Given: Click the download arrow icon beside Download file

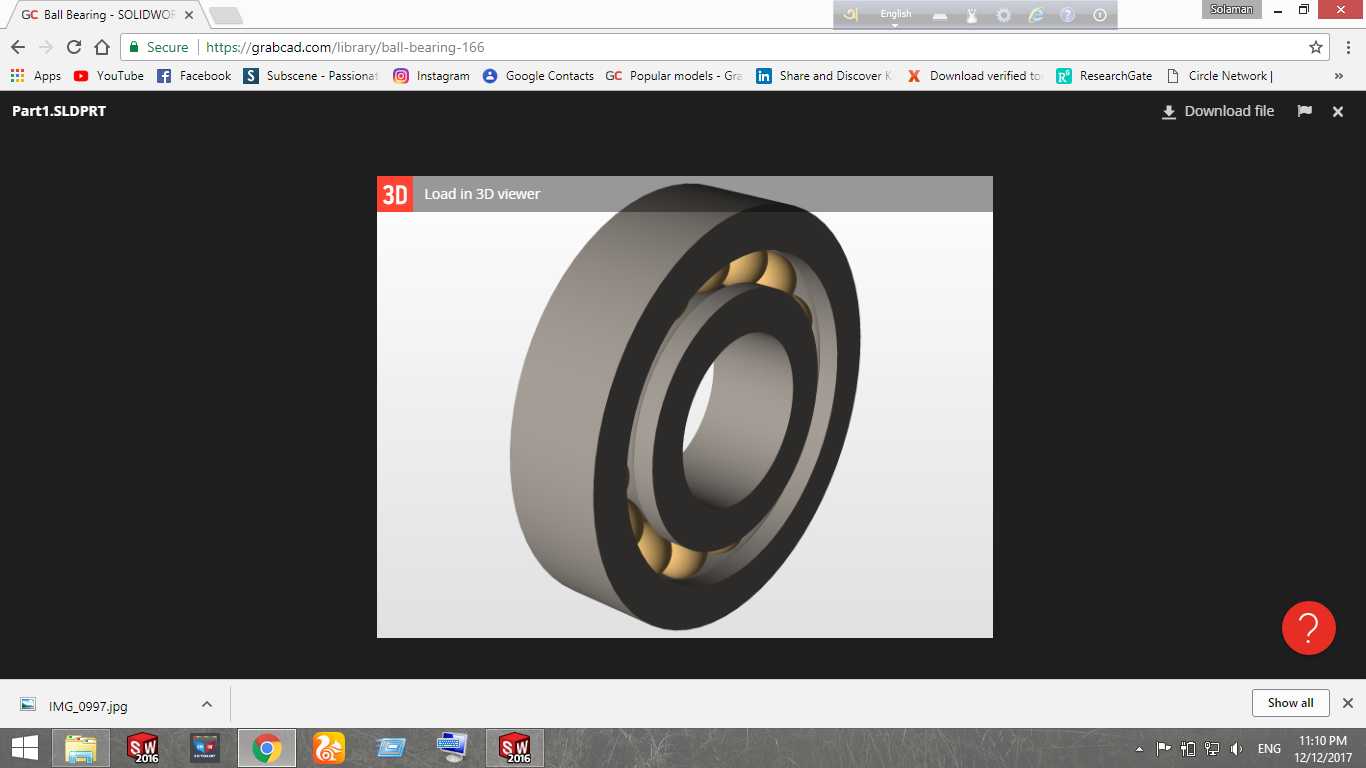Looking at the screenshot, I should pos(1168,112).
